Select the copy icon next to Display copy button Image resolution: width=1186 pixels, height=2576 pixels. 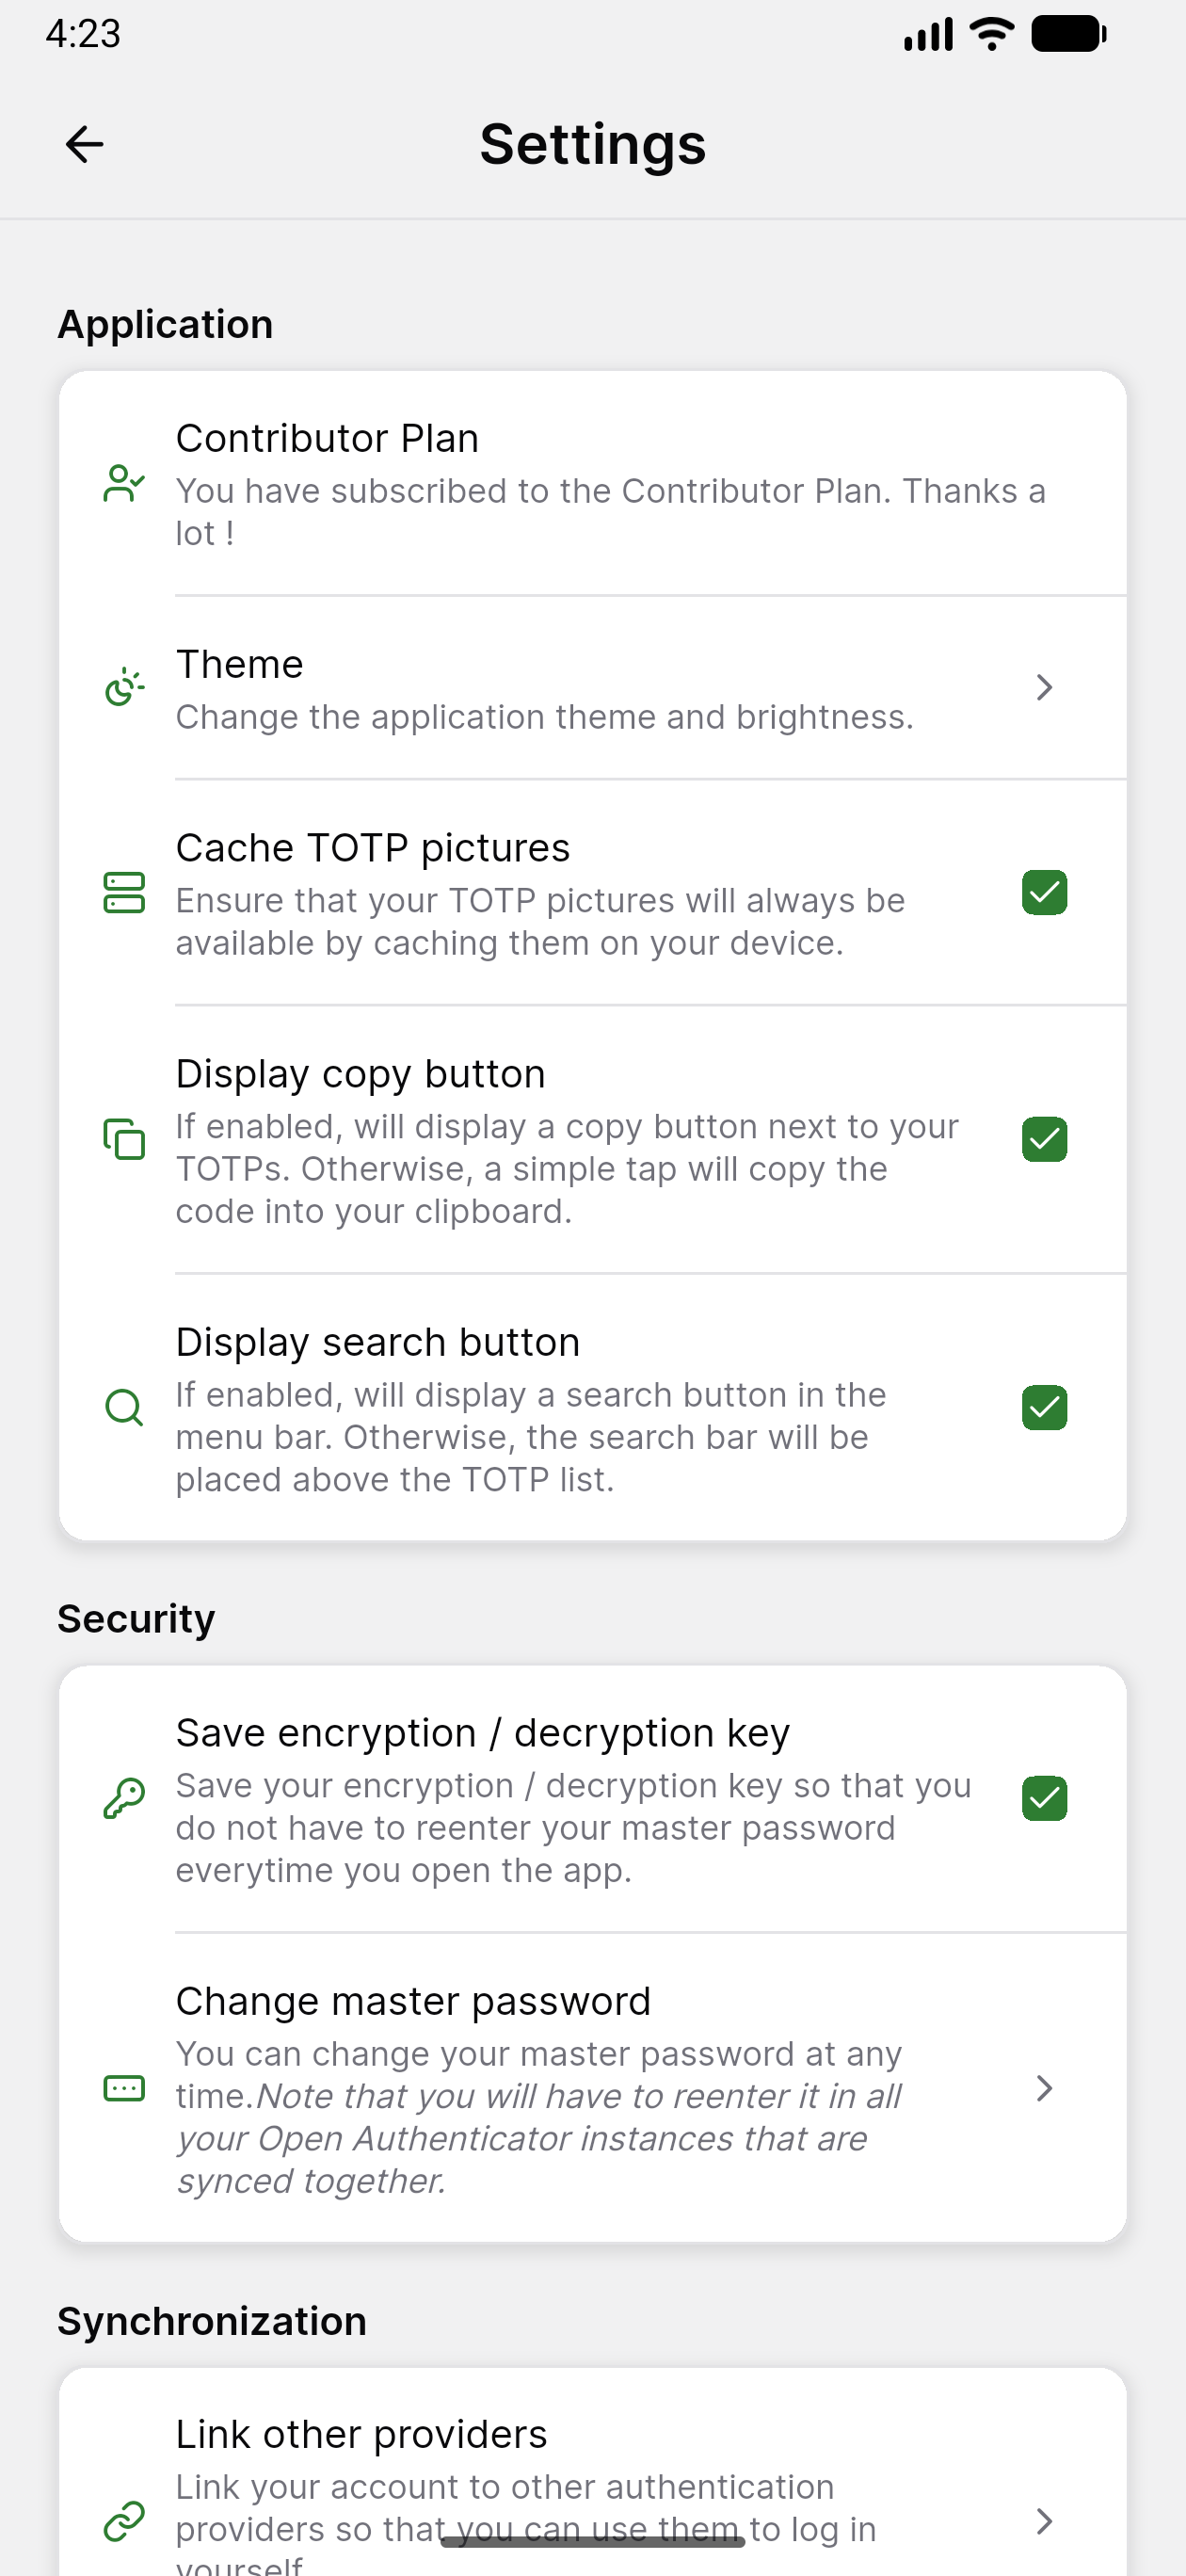123,1140
